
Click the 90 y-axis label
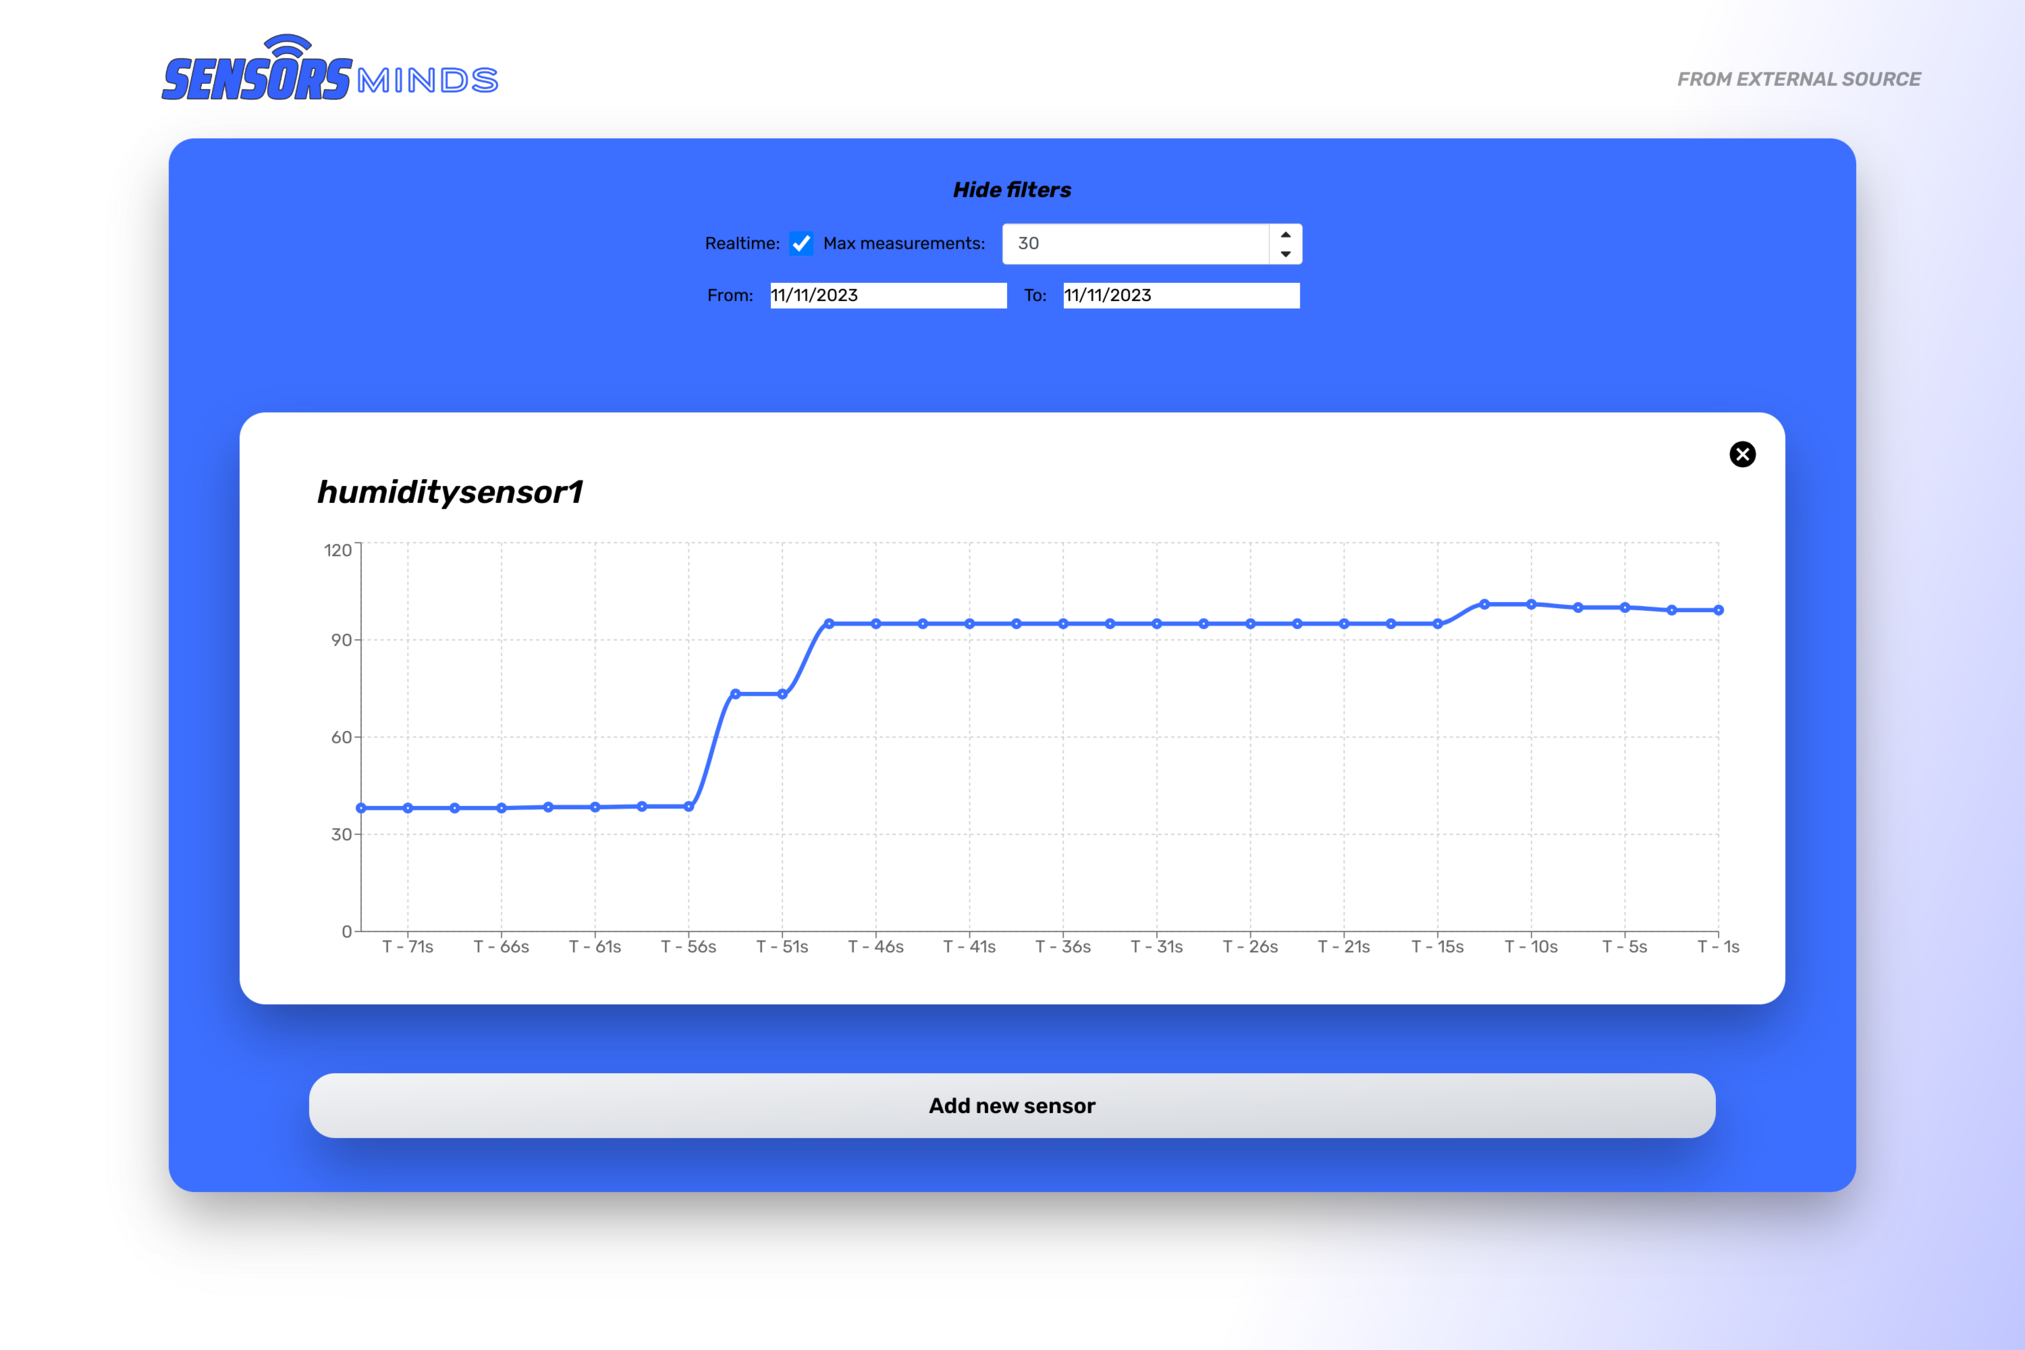(341, 640)
